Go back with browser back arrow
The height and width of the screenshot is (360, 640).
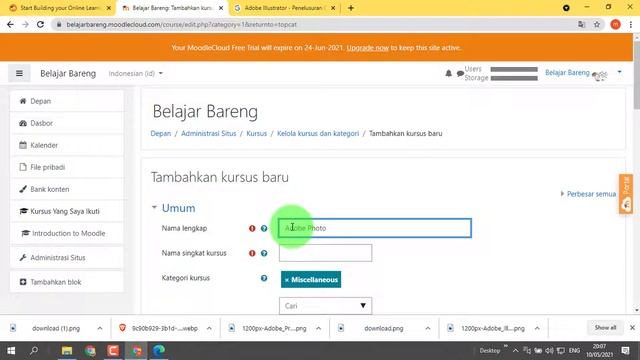coord(11,24)
